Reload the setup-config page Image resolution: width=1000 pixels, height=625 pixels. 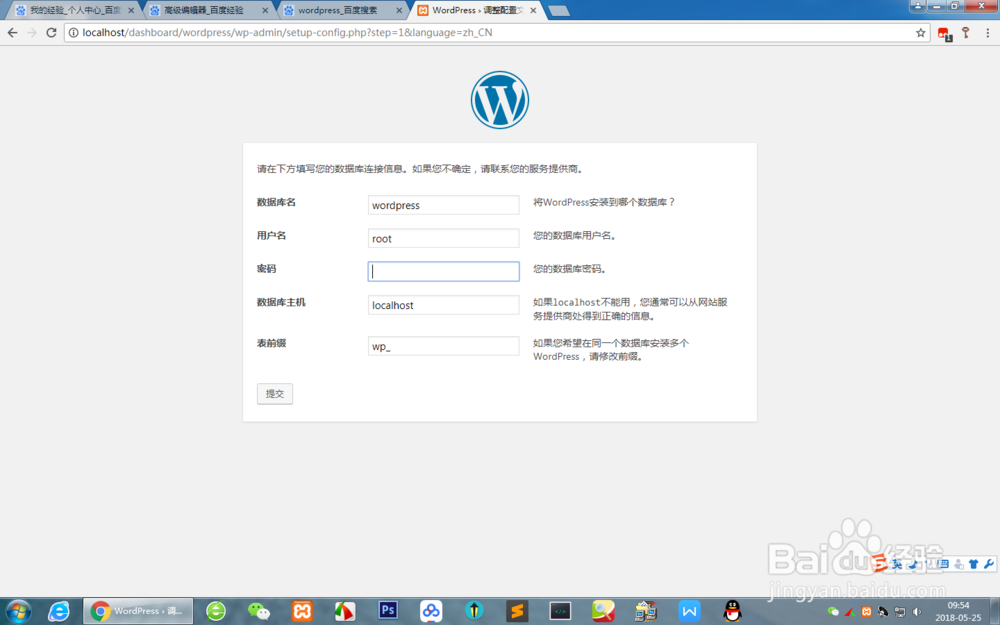pos(50,32)
